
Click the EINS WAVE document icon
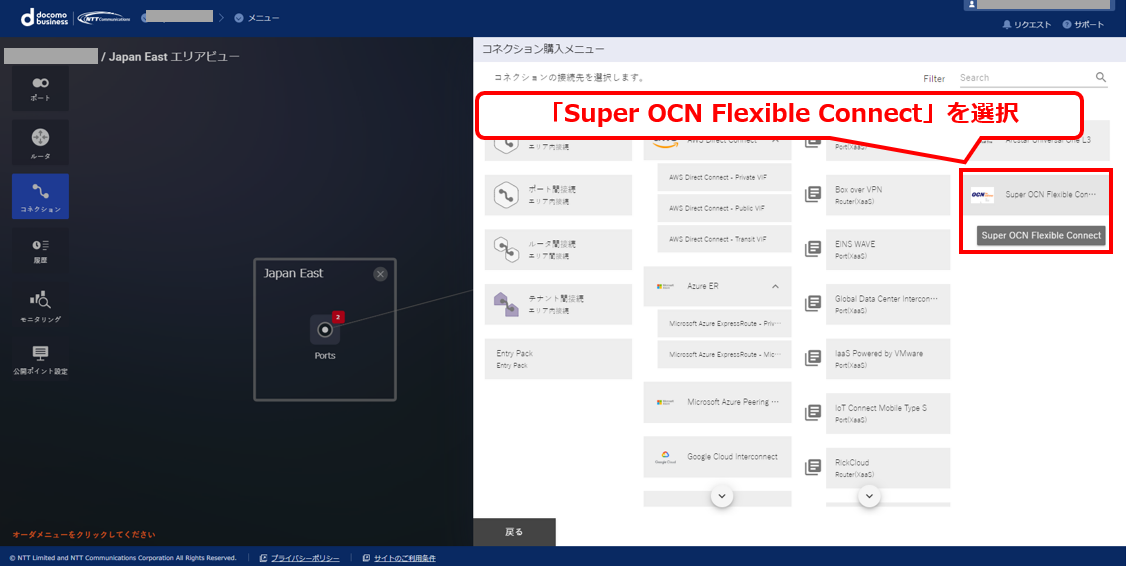[813, 249]
